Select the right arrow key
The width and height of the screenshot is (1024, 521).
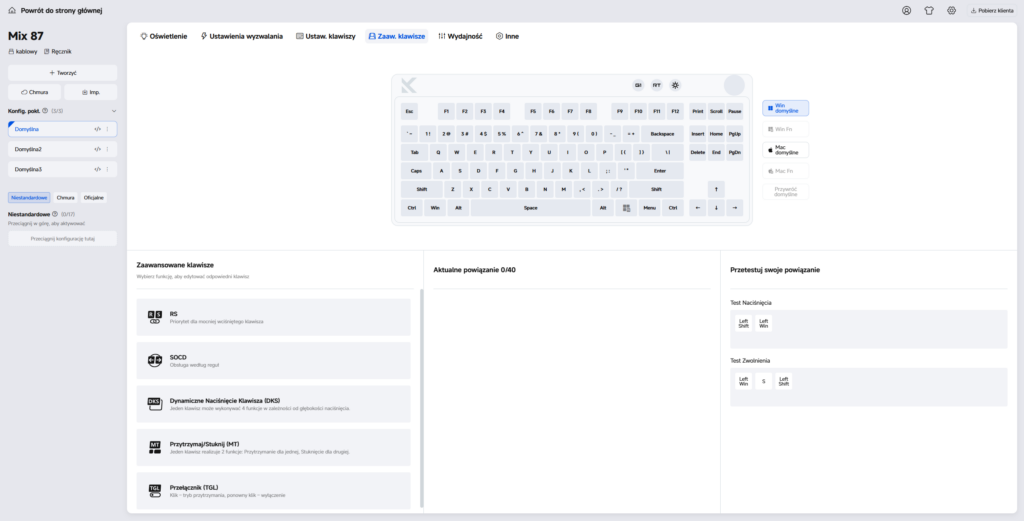[x=735, y=208]
